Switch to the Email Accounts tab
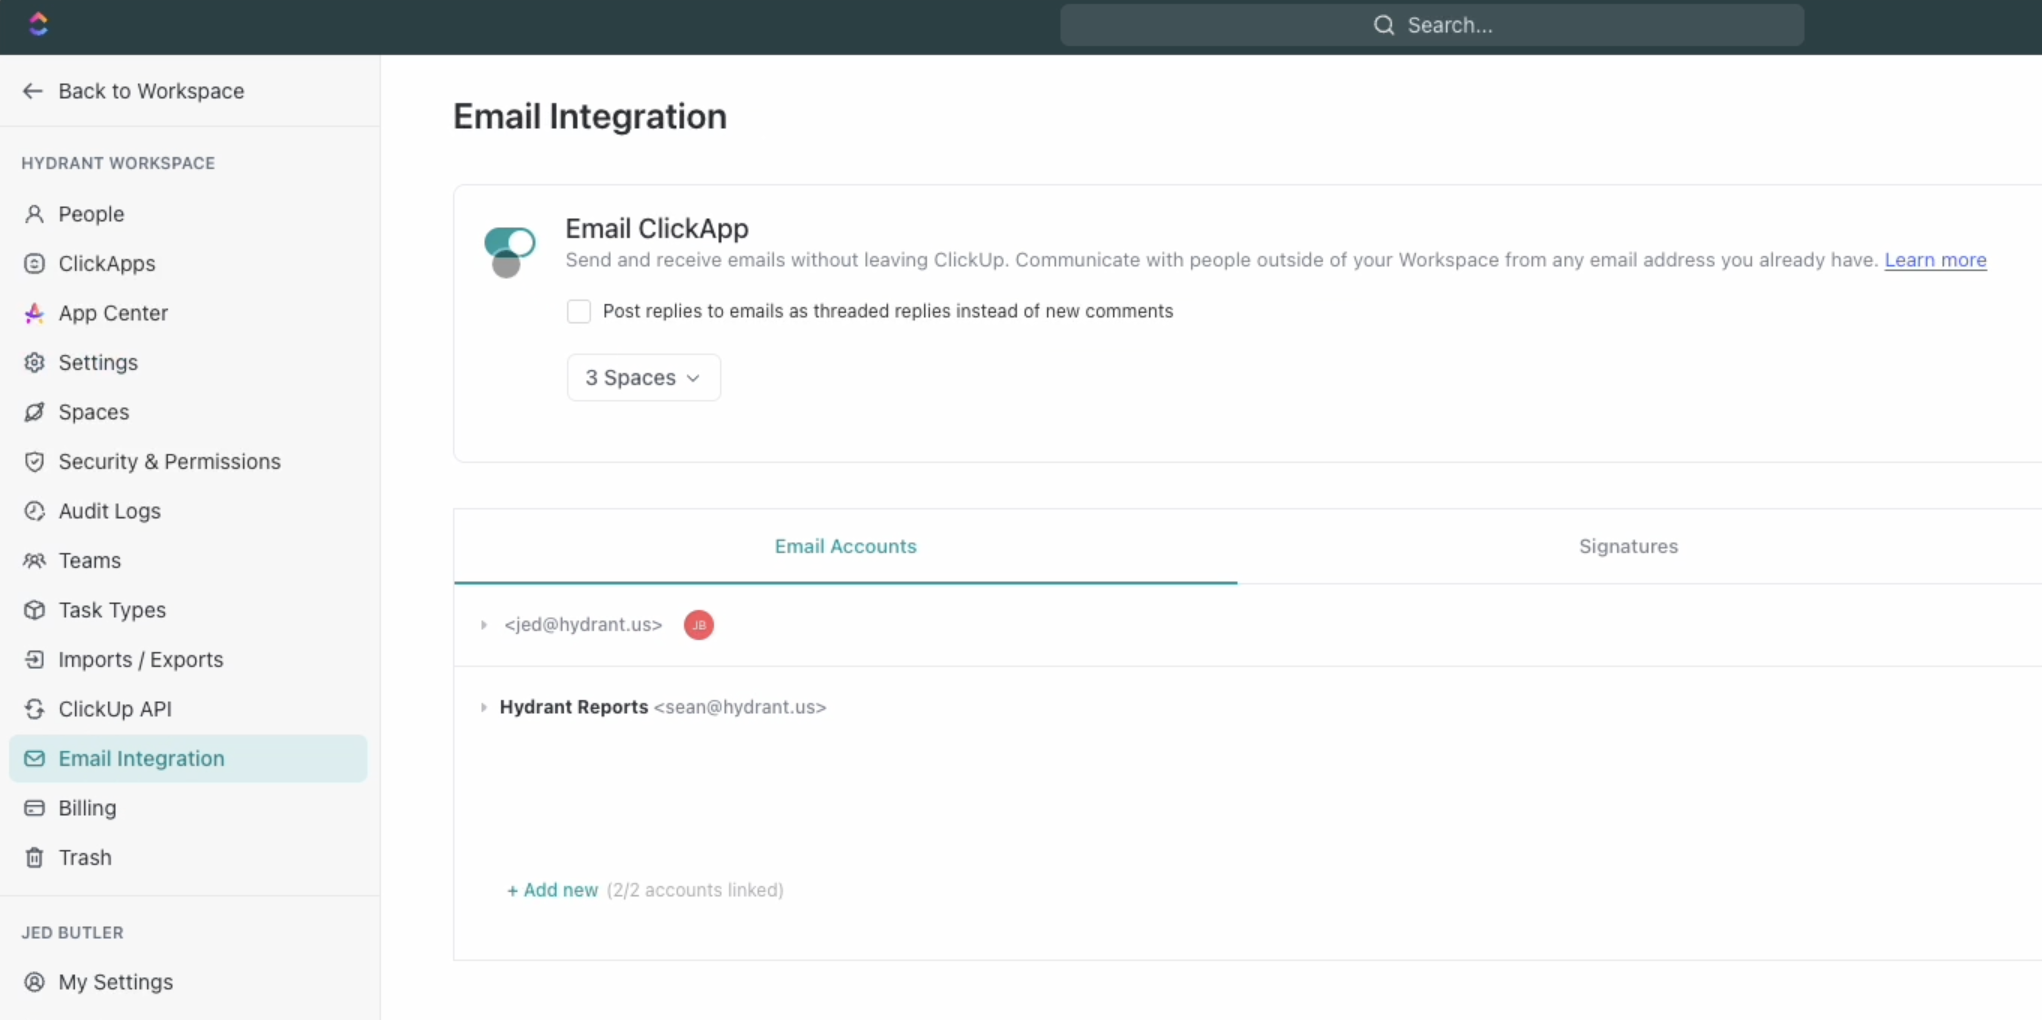Image resolution: width=2042 pixels, height=1020 pixels. (x=845, y=546)
